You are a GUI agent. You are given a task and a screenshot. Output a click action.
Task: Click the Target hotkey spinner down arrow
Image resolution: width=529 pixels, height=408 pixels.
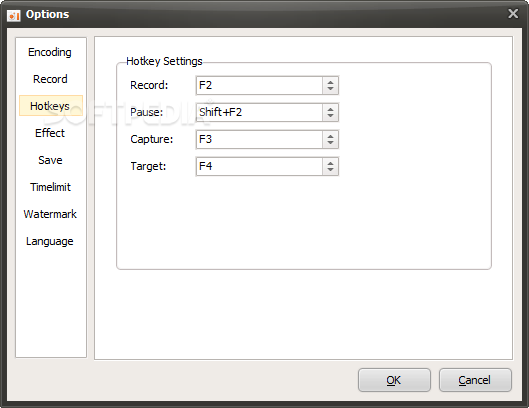(x=330, y=170)
